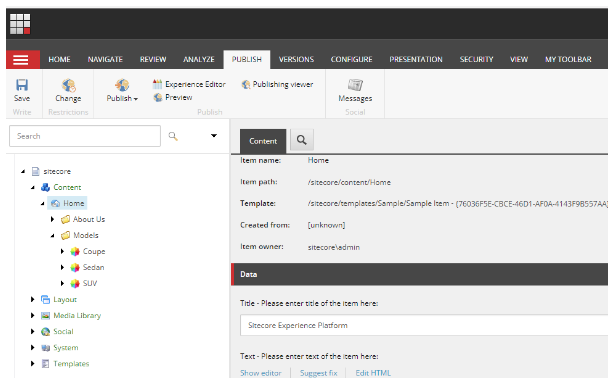
Task: Collapse the Content tree node
Action: click(33, 187)
